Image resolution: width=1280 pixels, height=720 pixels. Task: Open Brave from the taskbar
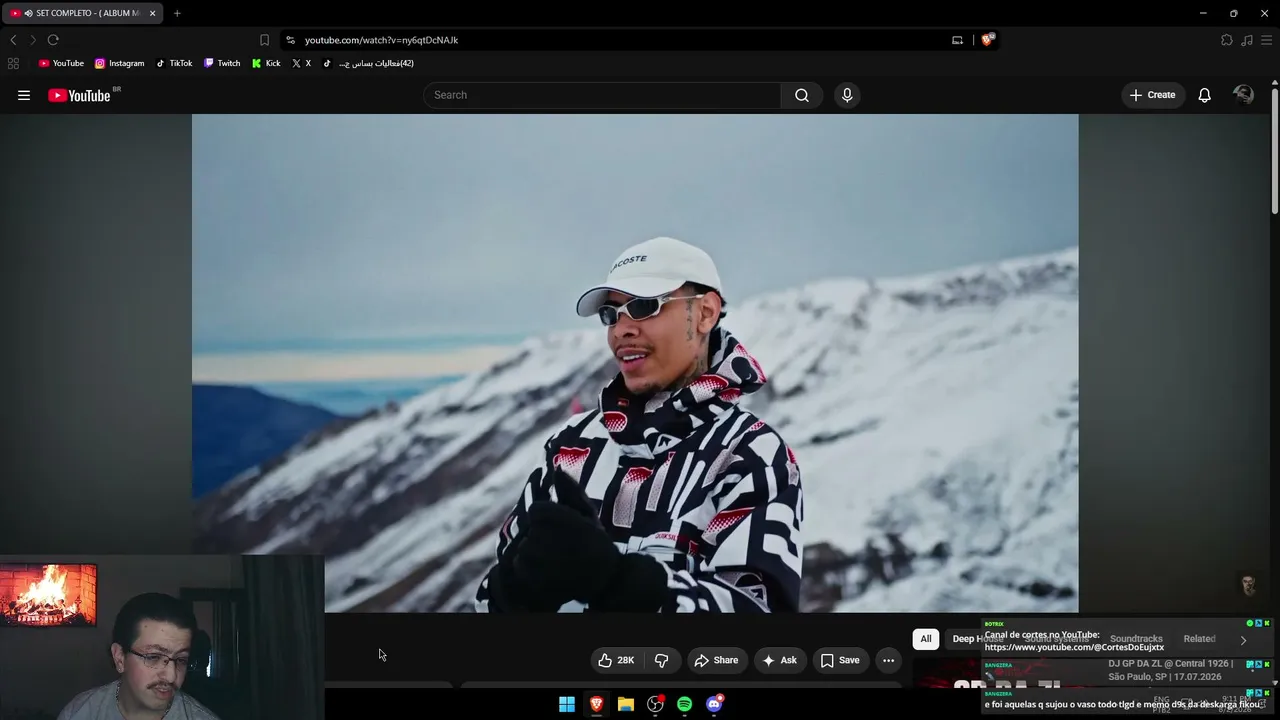point(596,704)
